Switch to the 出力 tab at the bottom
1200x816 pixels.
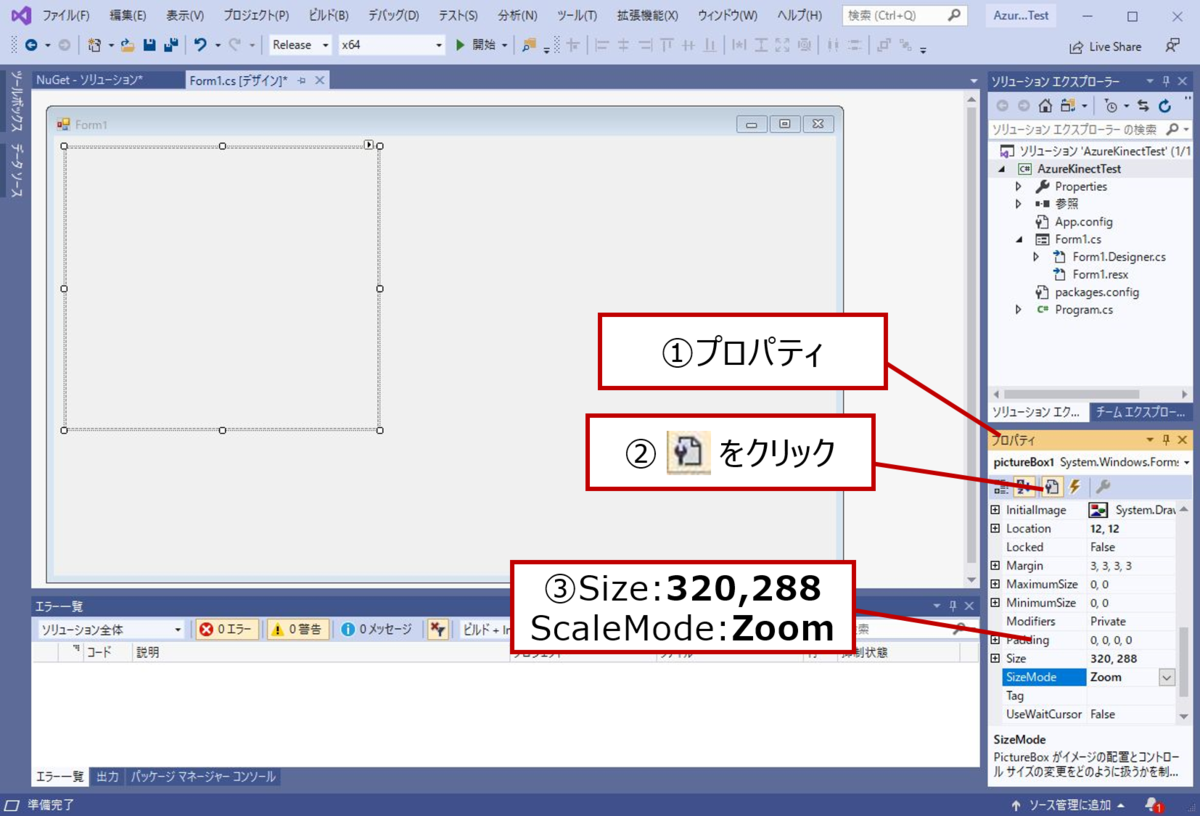107,776
